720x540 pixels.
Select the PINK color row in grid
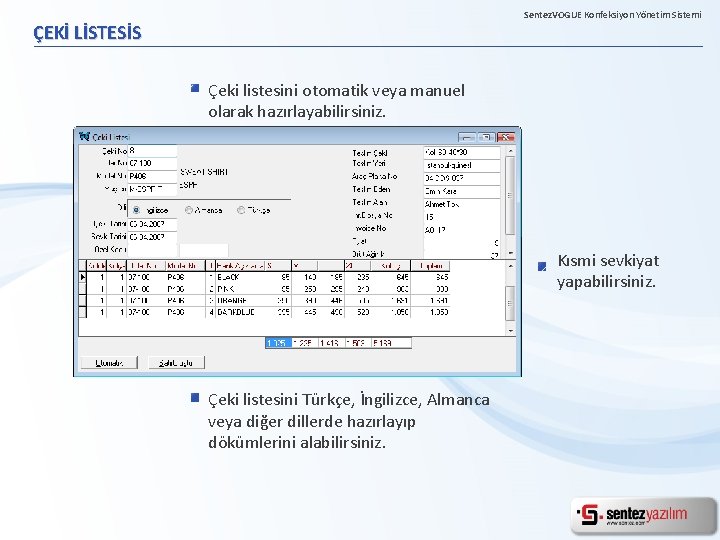click(264, 289)
